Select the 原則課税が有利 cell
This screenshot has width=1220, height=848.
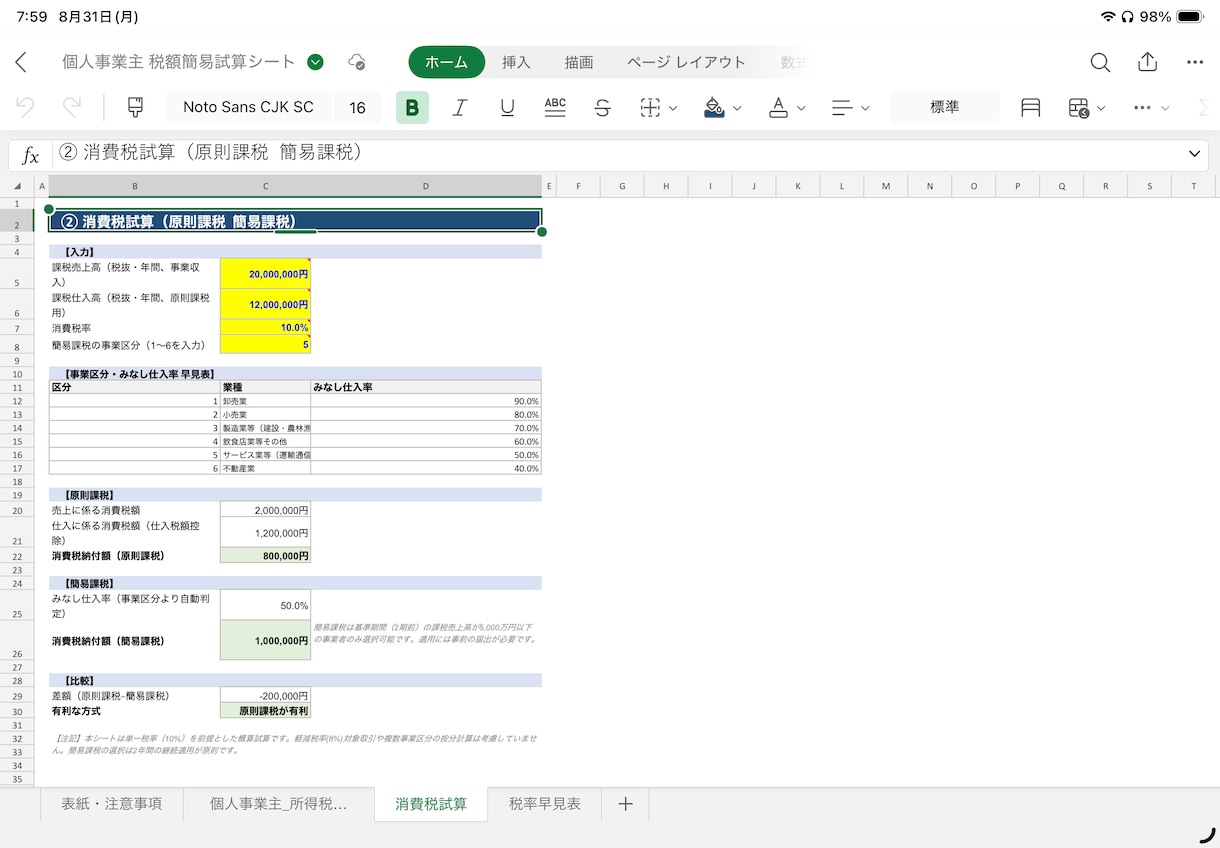(265, 711)
